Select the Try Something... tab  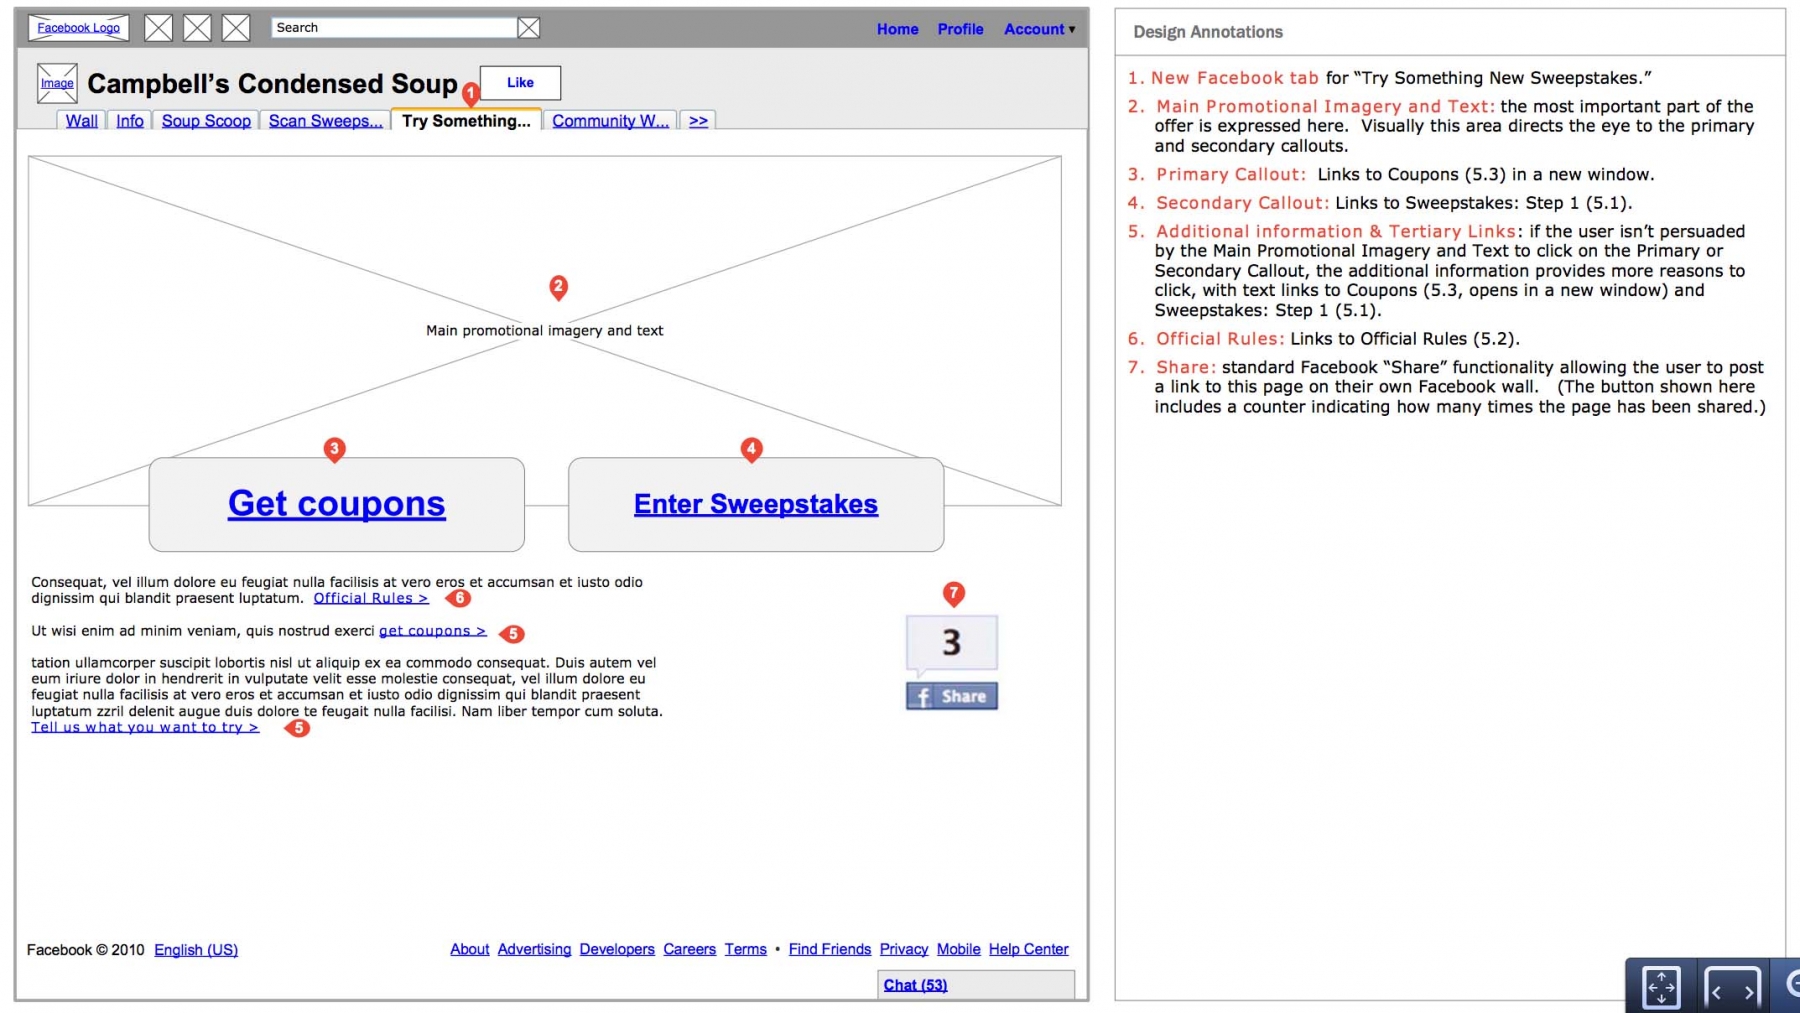coord(466,121)
